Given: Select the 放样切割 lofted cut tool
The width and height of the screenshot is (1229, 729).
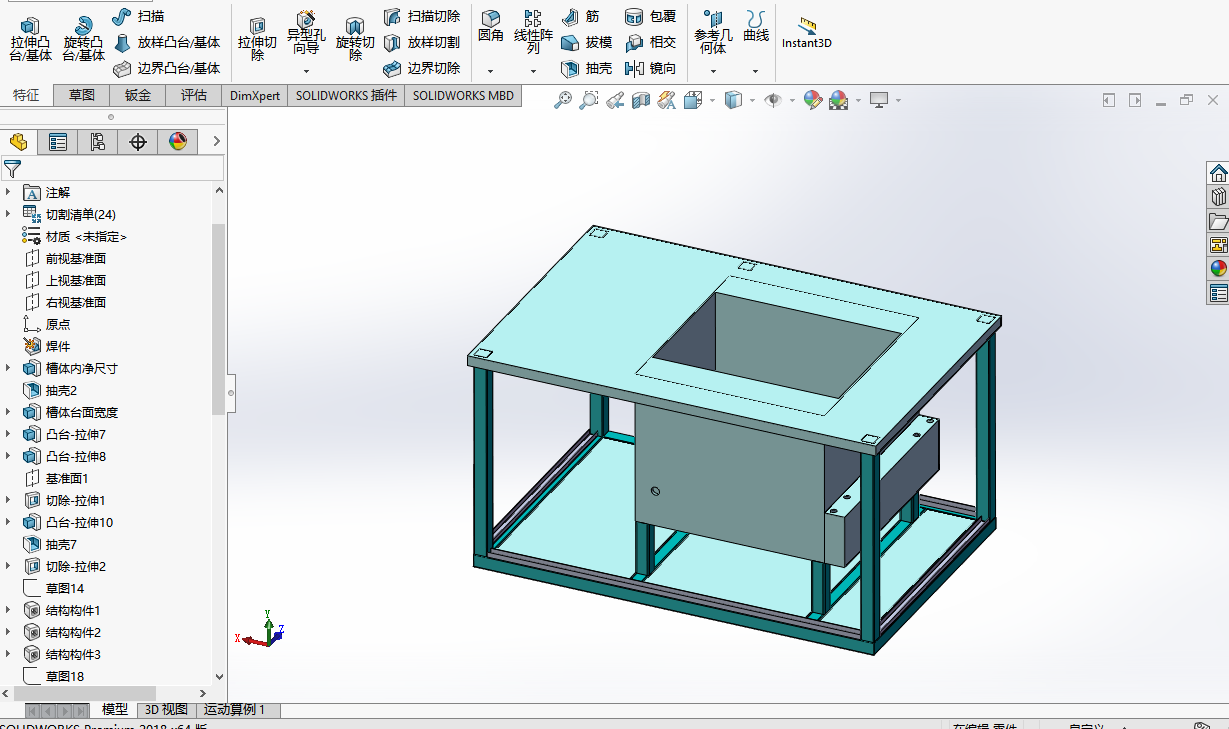Looking at the screenshot, I should (421, 42).
